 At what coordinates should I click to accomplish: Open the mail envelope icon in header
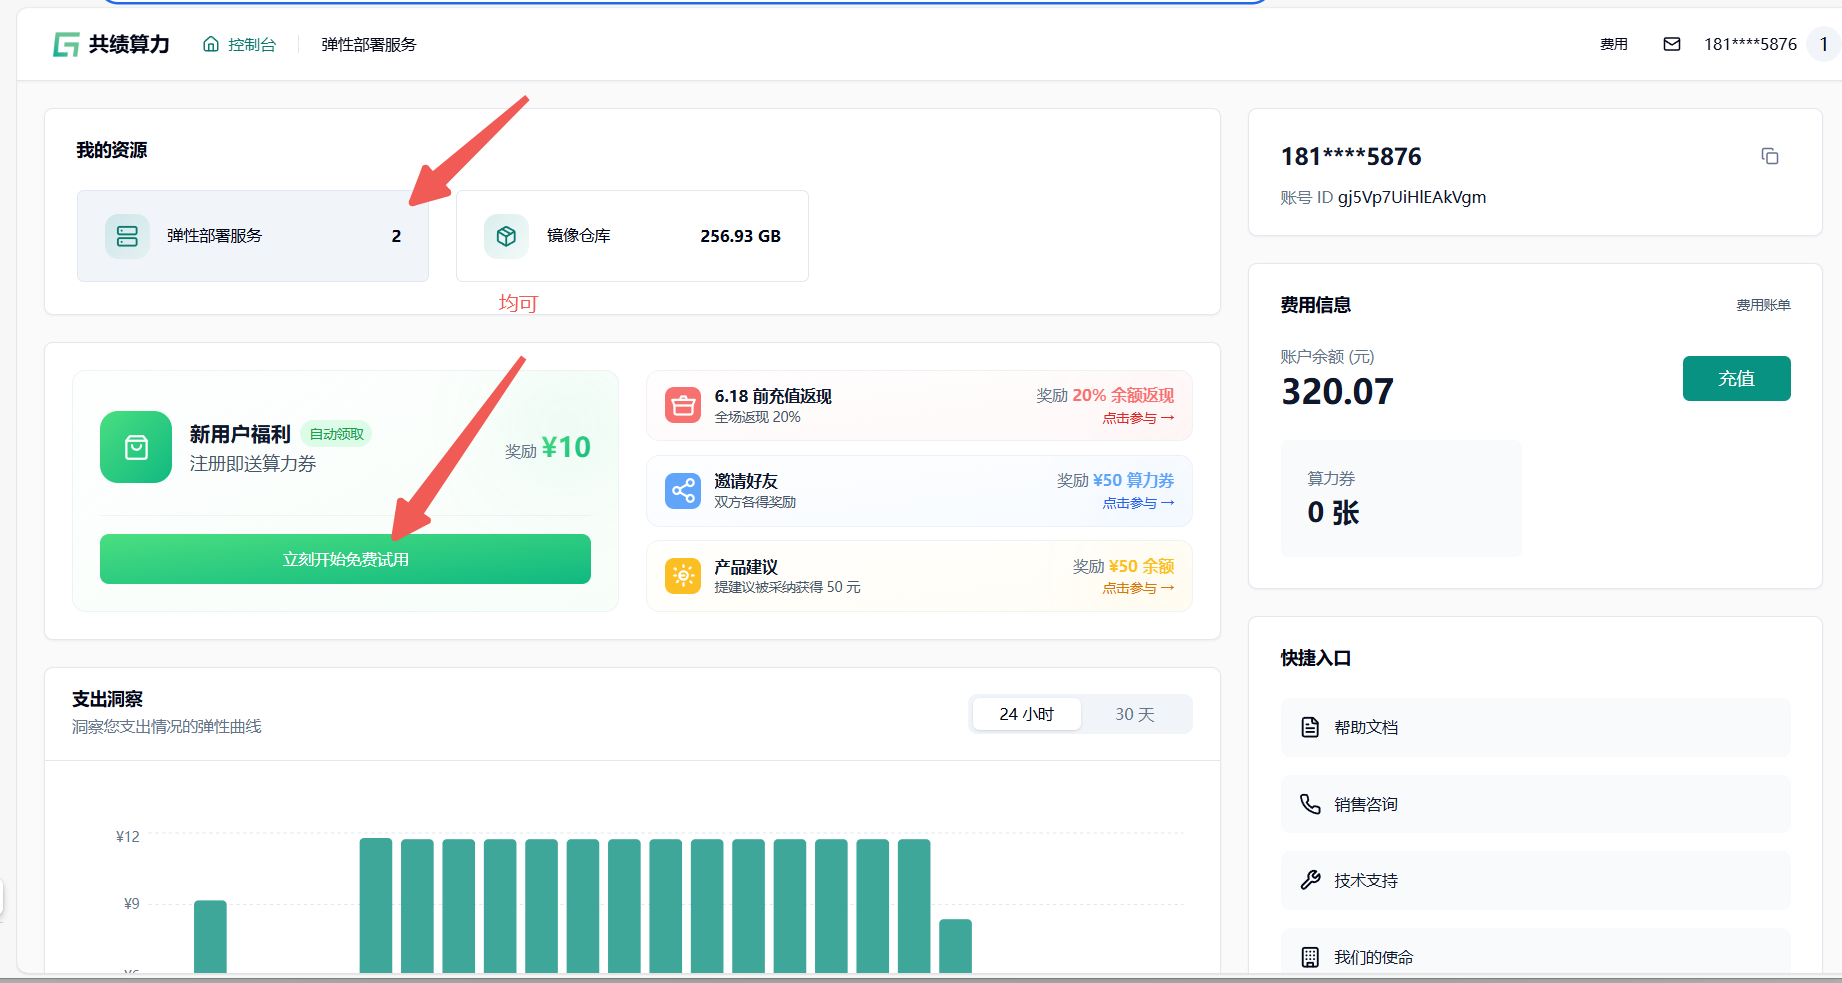pos(1671,44)
